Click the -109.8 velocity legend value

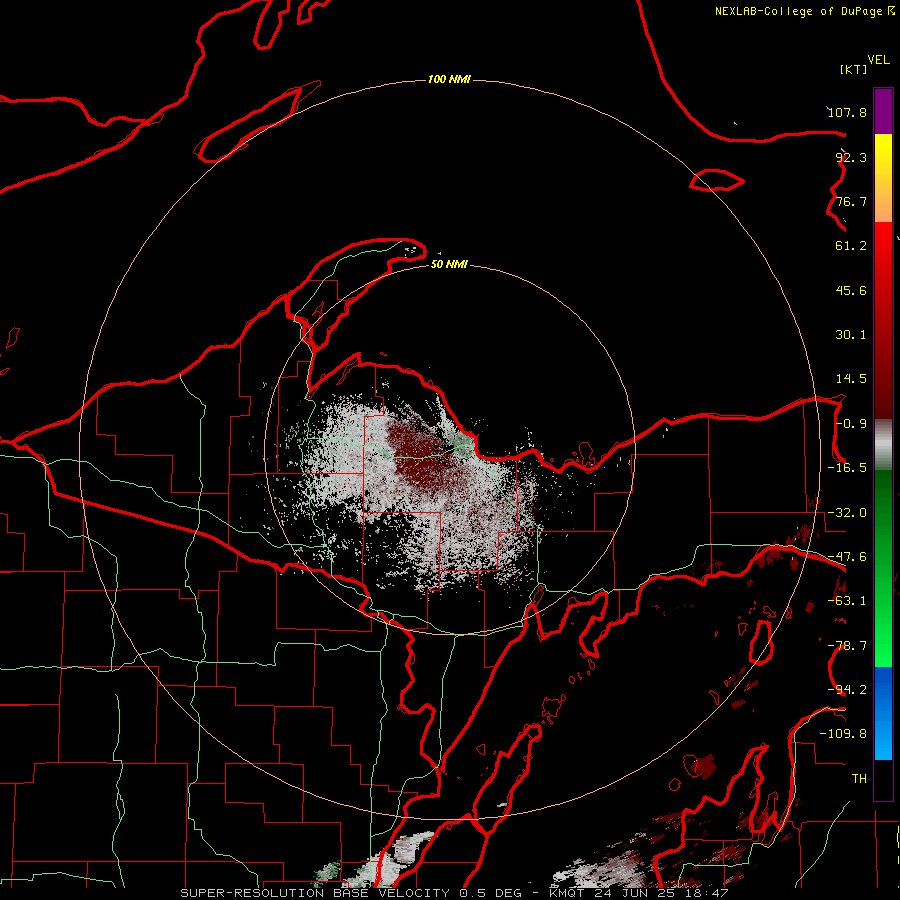click(x=843, y=734)
